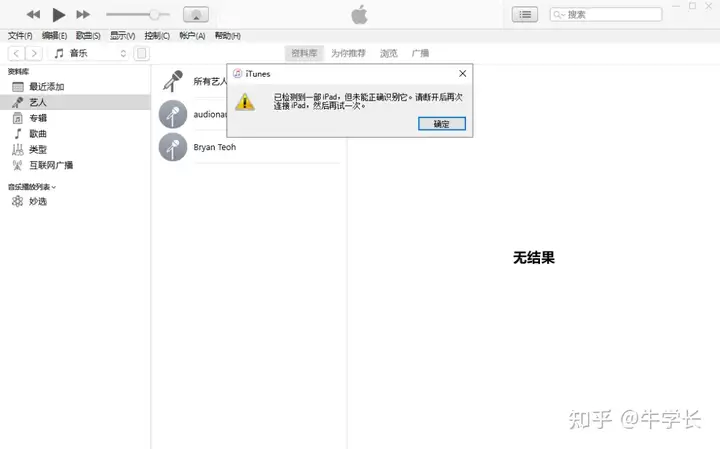Image resolution: width=720 pixels, height=449 pixels.
Task: Select 艺人 in the sidebar
Action: 75,102
